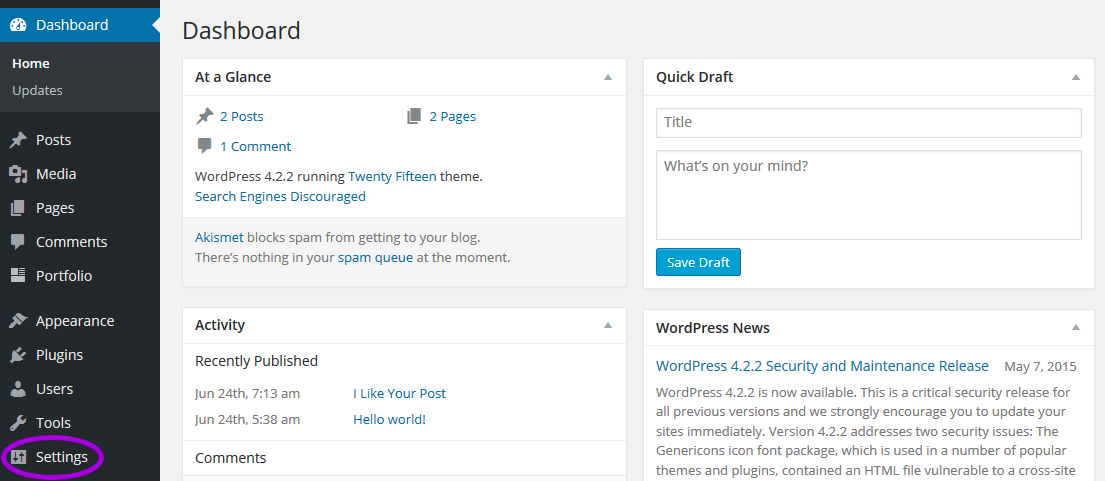Open the Plugins menu

[x=80, y=355]
